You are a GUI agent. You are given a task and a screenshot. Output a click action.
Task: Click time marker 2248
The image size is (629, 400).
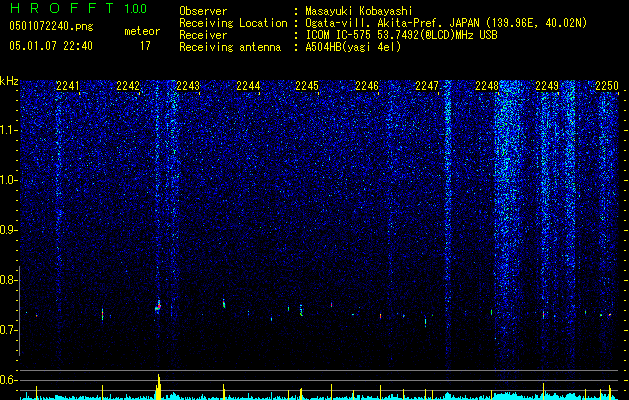pos(487,86)
